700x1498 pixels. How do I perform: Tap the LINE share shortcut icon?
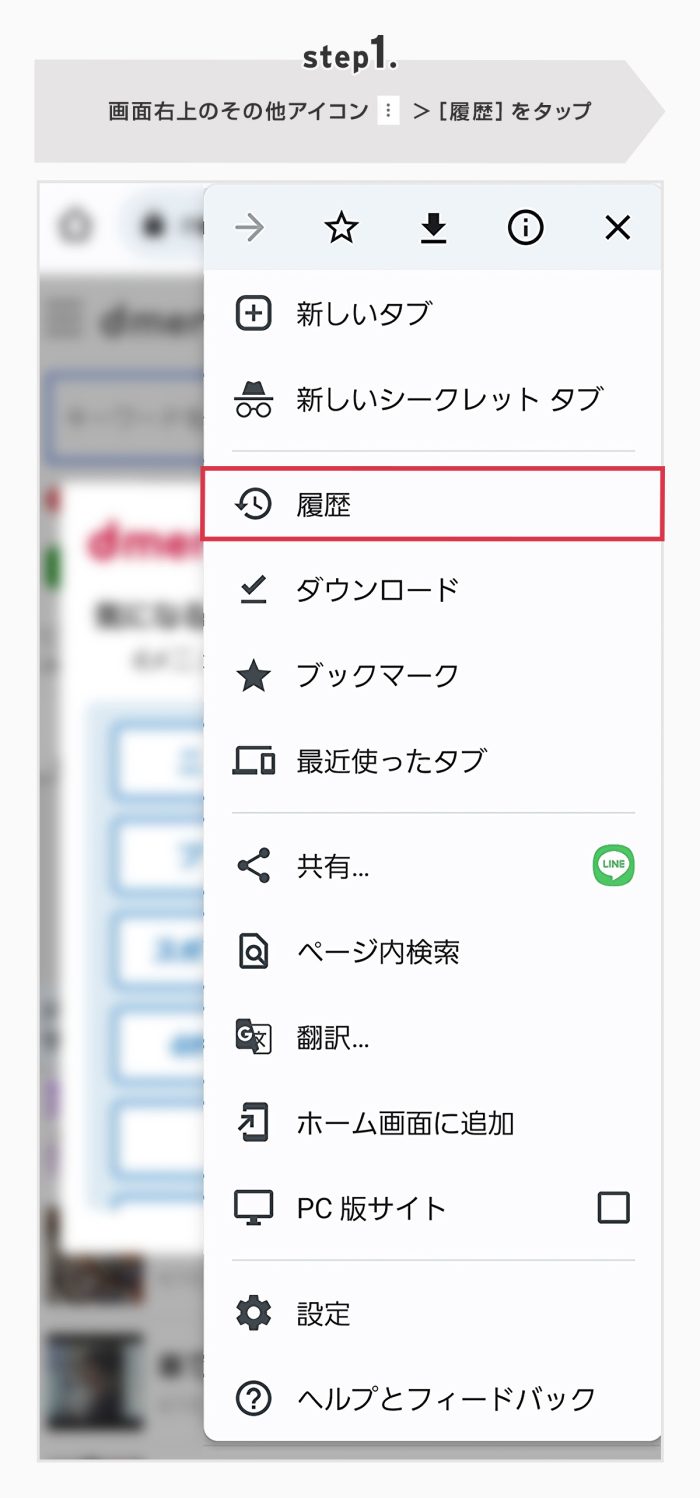(613, 865)
